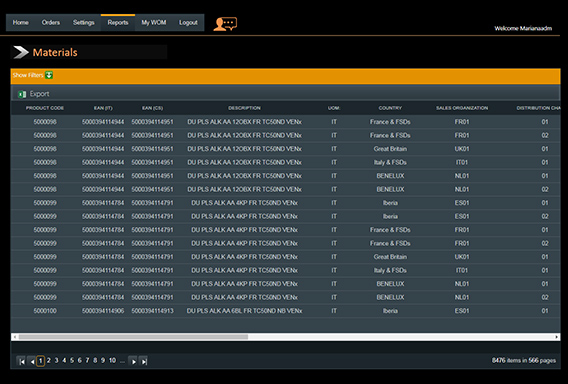This screenshot has height=384, width=568.
Task: Click the Excel icon beside Export
Action: coord(22,94)
